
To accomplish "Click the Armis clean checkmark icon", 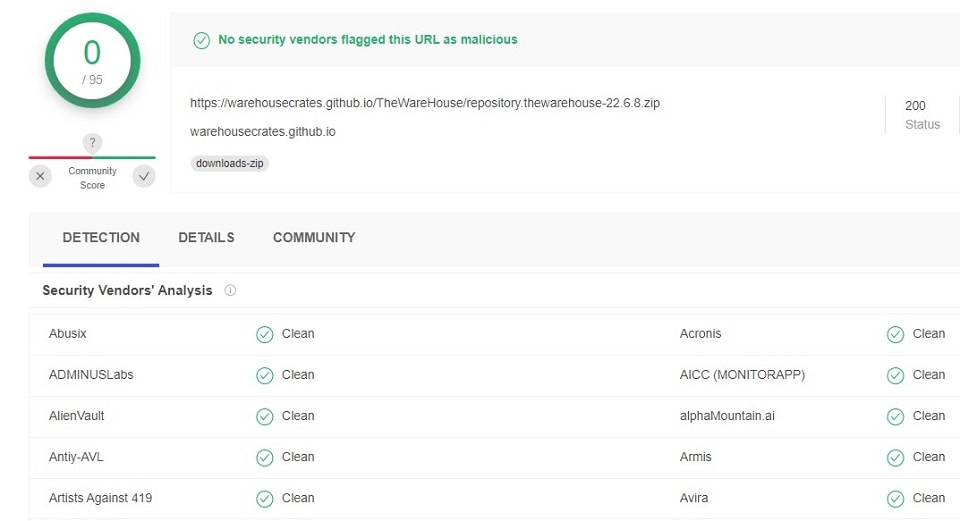I will coord(896,457).
